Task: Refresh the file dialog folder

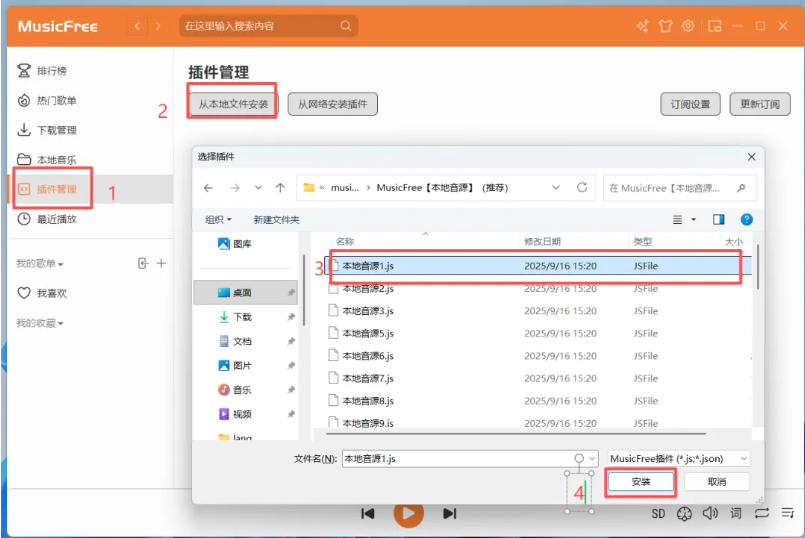Action: 582,187
